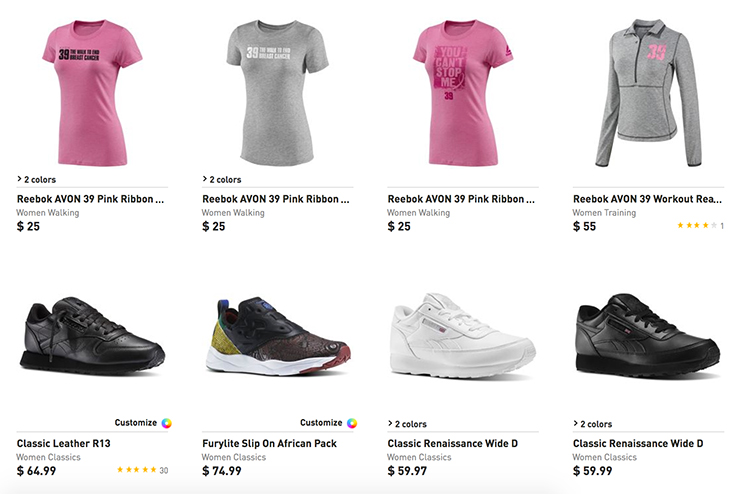The width and height of the screenshot is (740, 494).
Task: Click the Customize color wheel on Classic Leather R13
Action: pos(167,423)
